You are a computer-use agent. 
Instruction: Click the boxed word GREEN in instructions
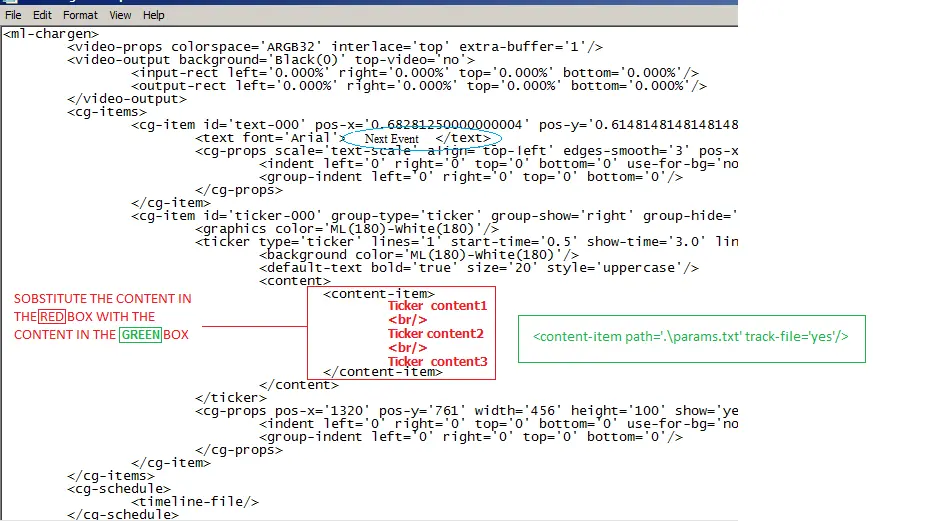point(140,335)
